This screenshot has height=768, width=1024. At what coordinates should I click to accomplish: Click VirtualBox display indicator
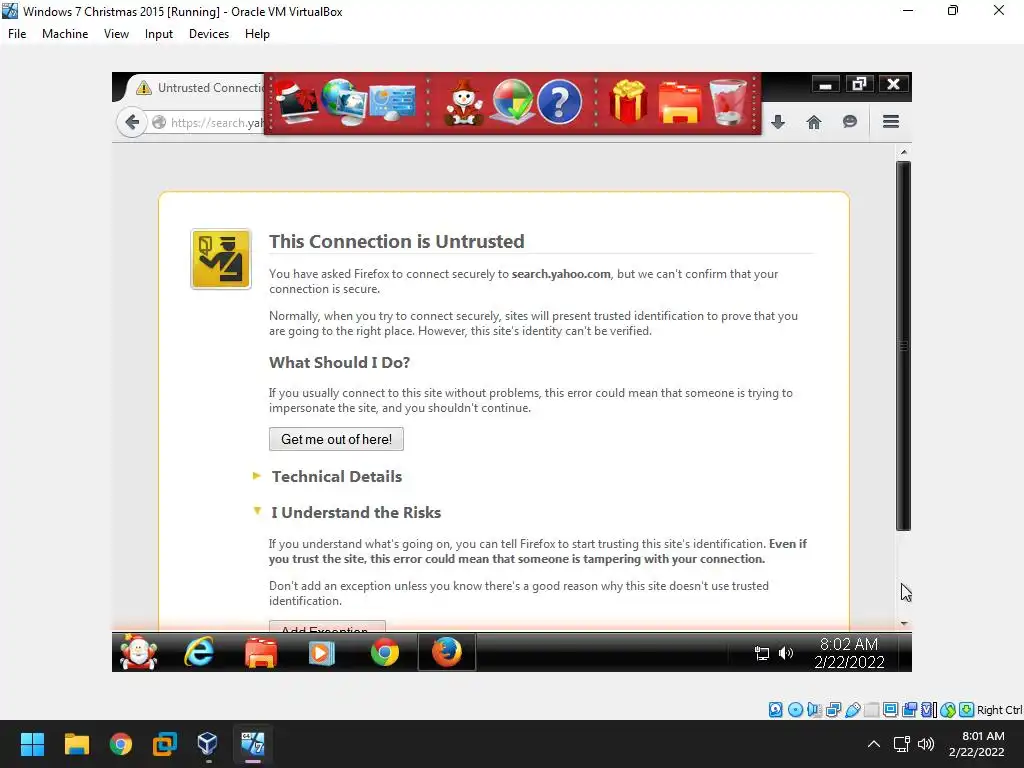(x=890, y=710)
